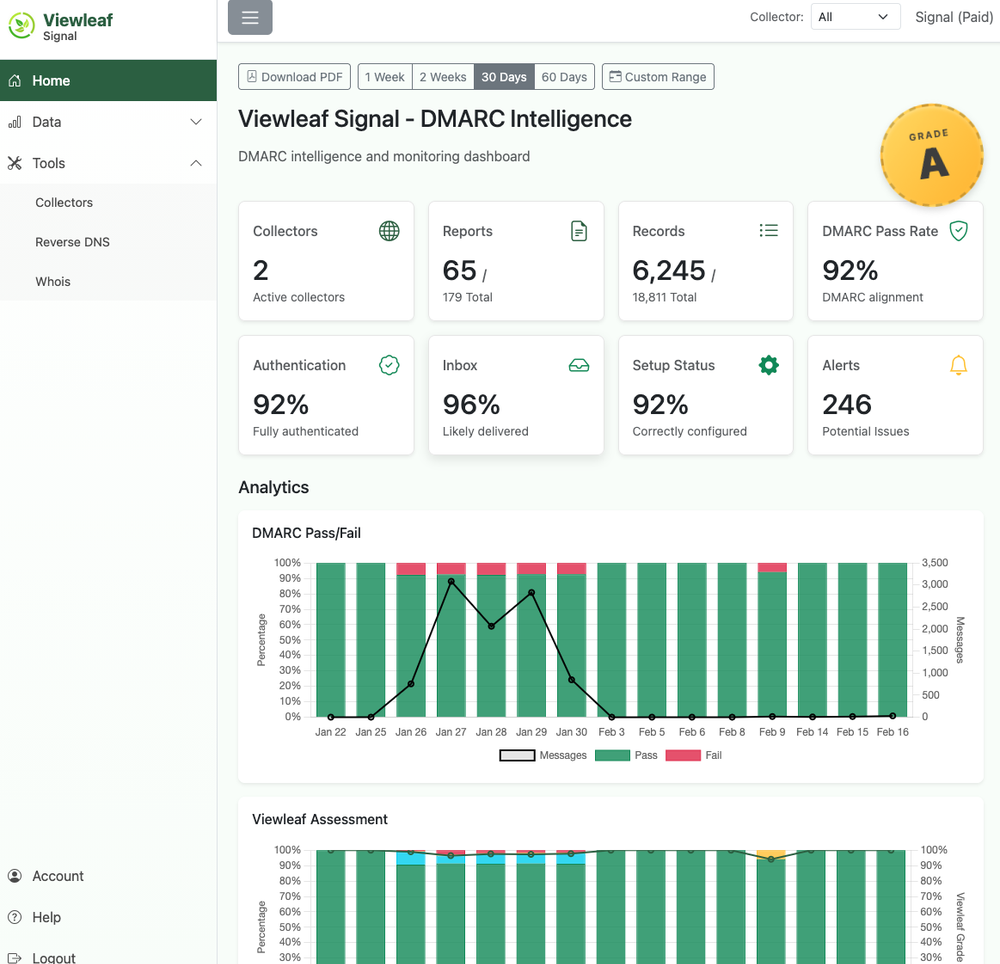The width and height of the screenshot is (1000, 964).
Task: Click the gear icon on Setup Status card
Action: 769,365
